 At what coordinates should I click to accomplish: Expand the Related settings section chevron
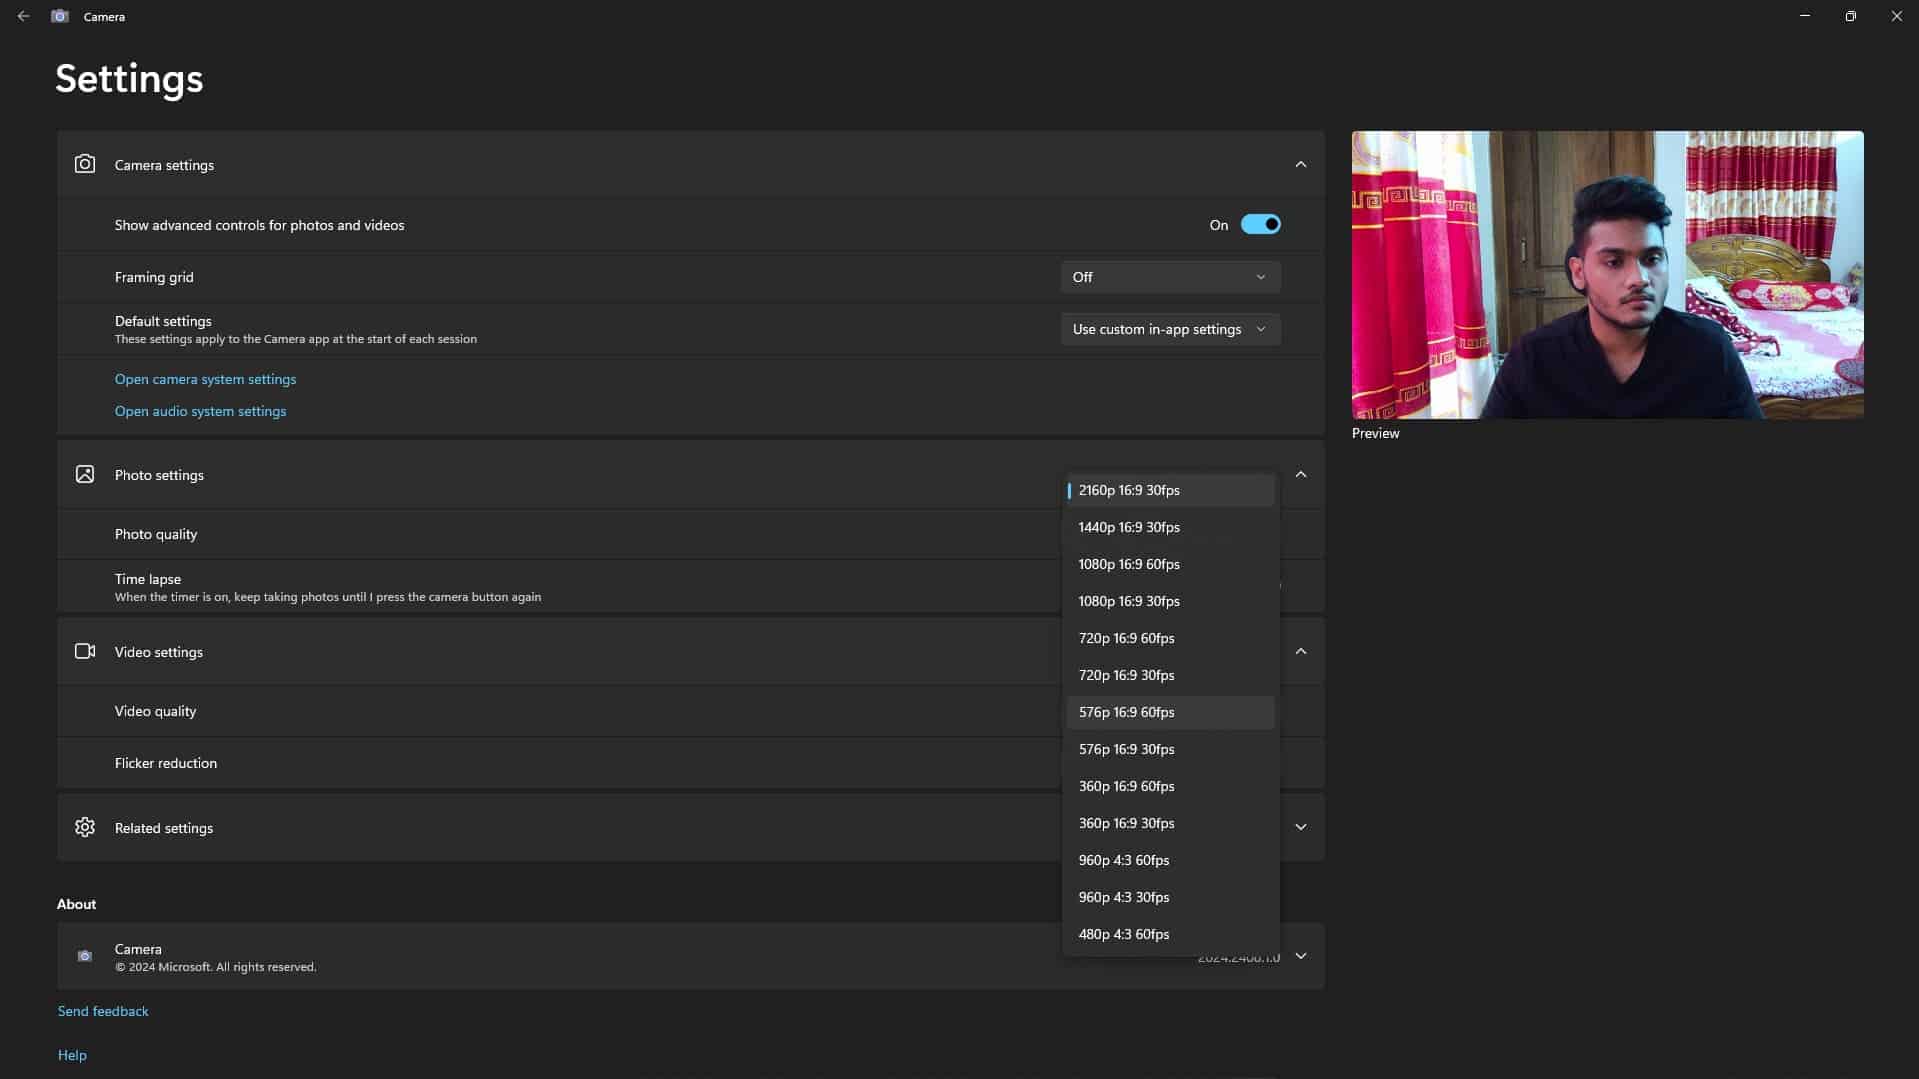(x=1300, y=827)
